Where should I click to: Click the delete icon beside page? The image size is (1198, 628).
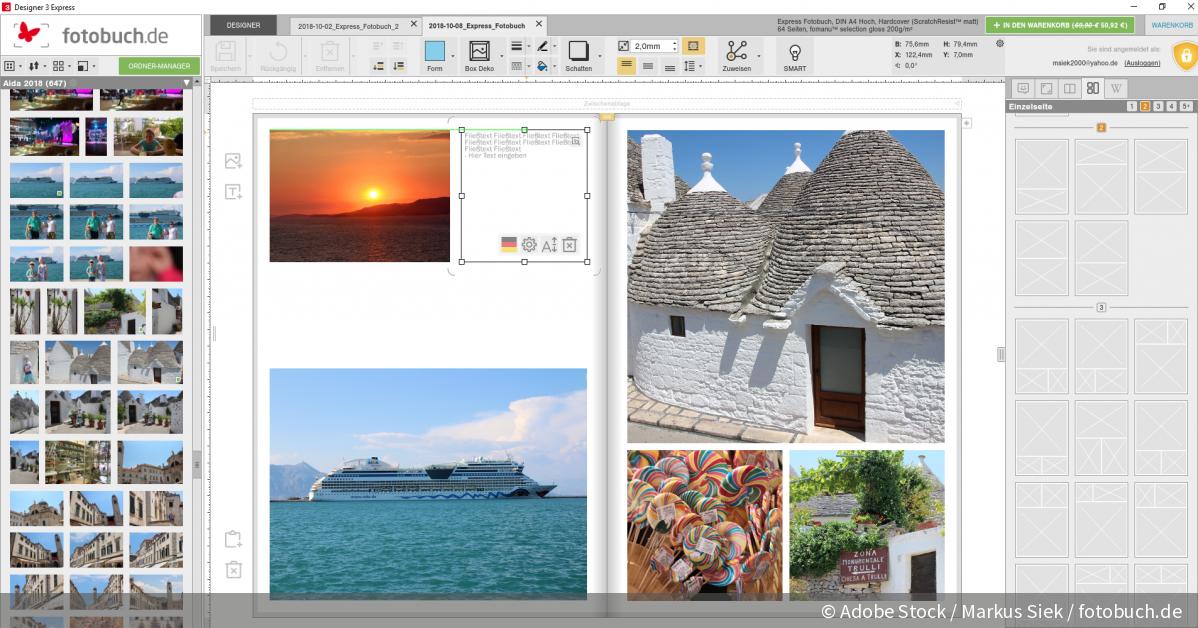234,570
